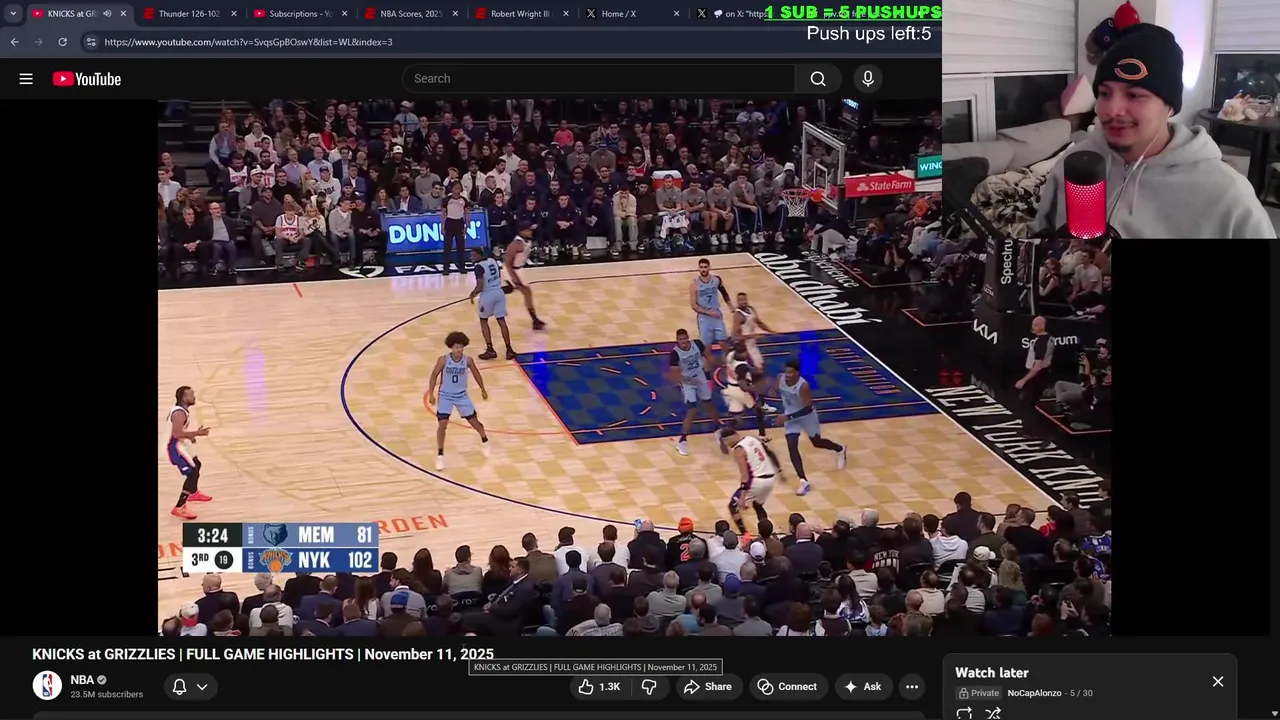This screenshot has width=1280, height=720.
Task: Open the more actions ellipsis menu
Action: [x=912, y=687]
